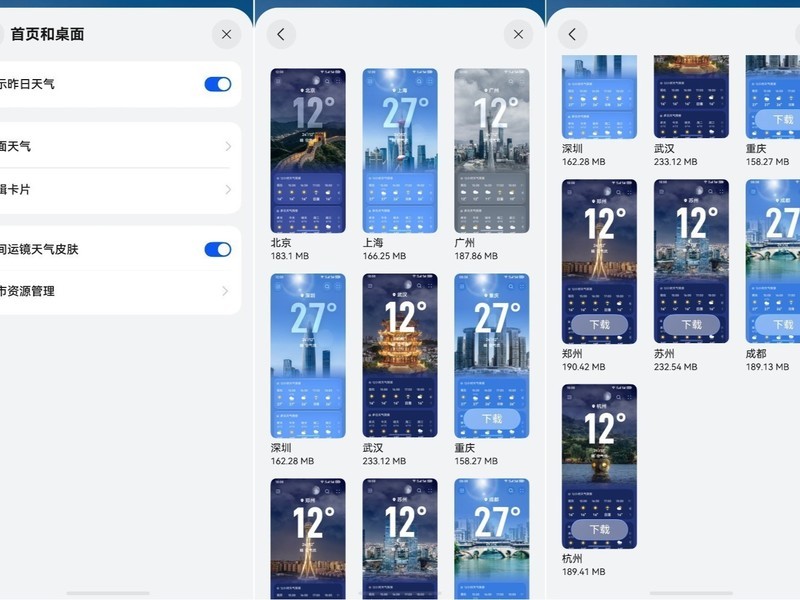Click the 首页和桌面 title

click(47, 34)
